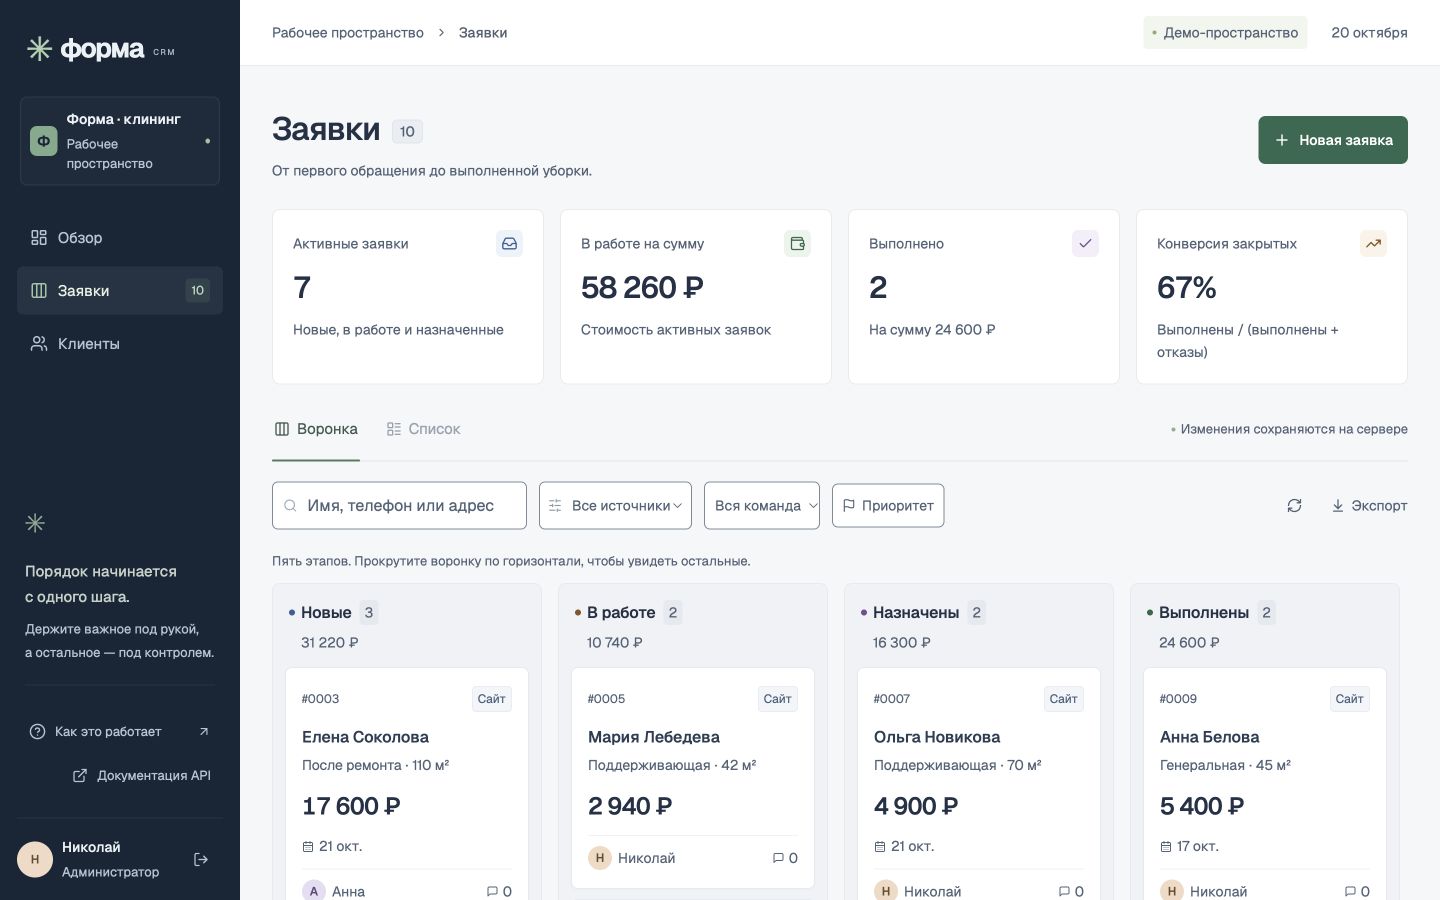Open the Ольга Новикова request card
1440x900 pixels.
coord(979,784)
